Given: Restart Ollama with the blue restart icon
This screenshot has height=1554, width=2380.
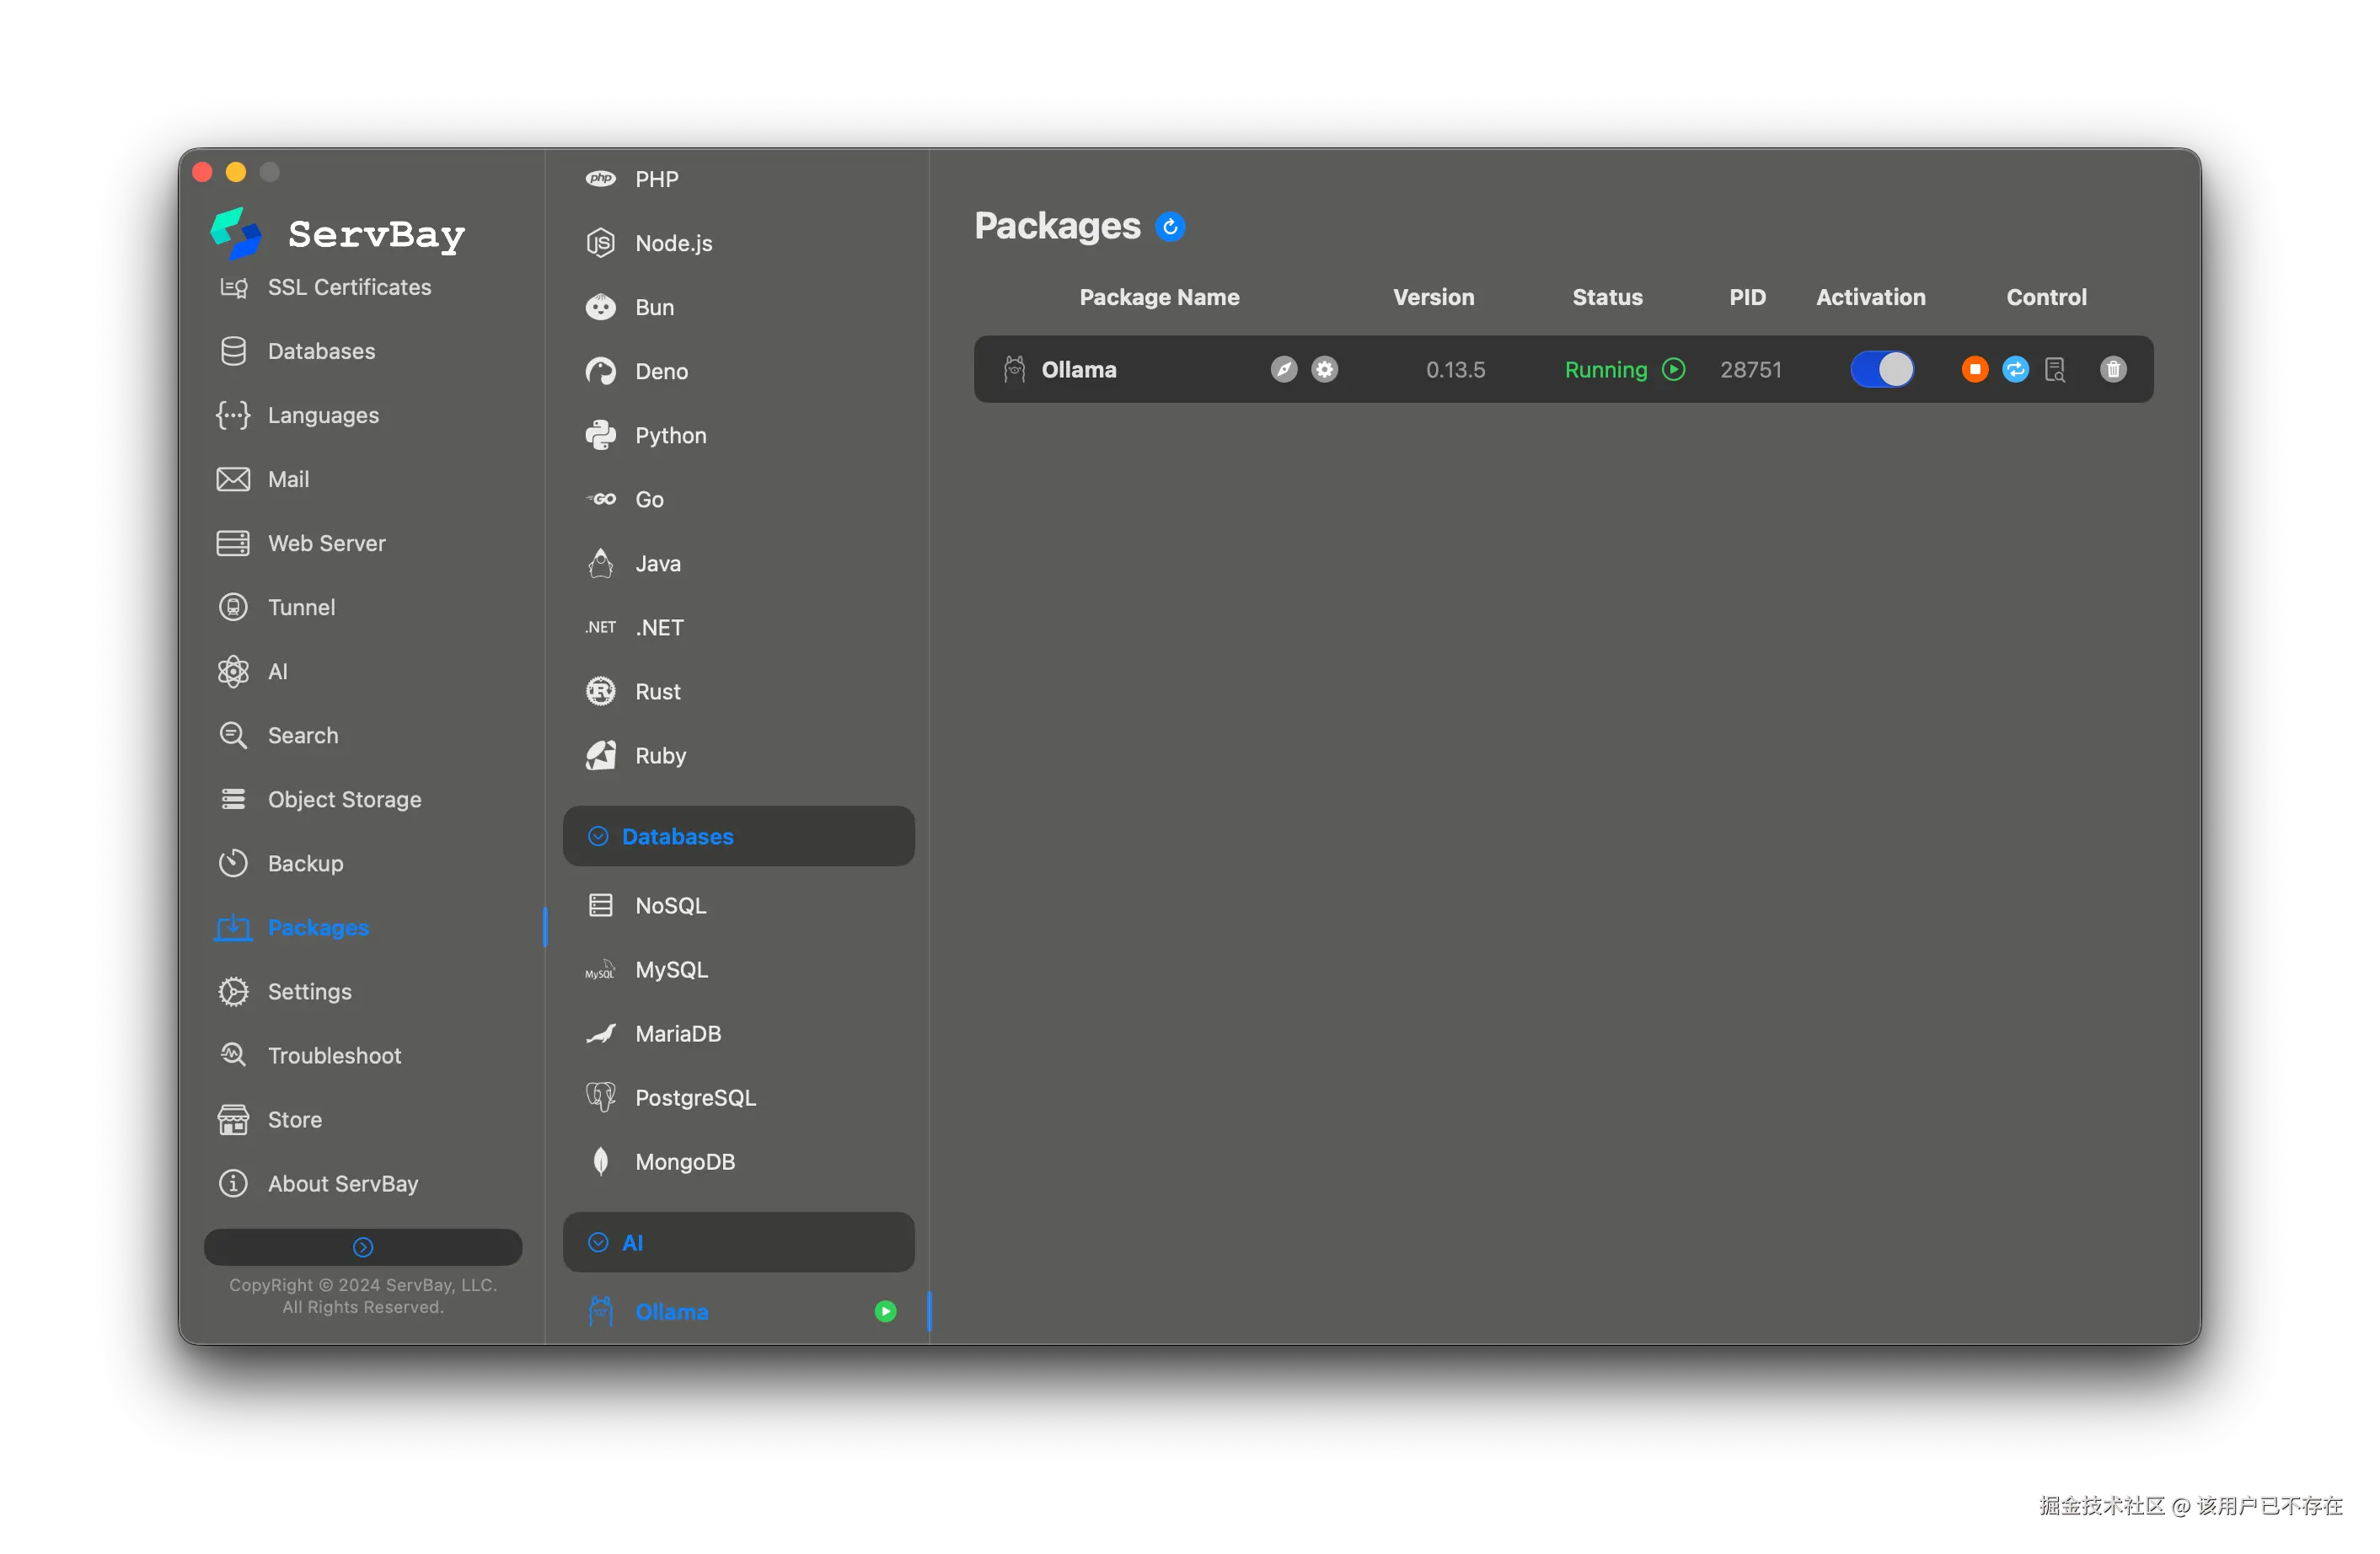Looking at the screenshot, I should click(x=2015, y=370).
